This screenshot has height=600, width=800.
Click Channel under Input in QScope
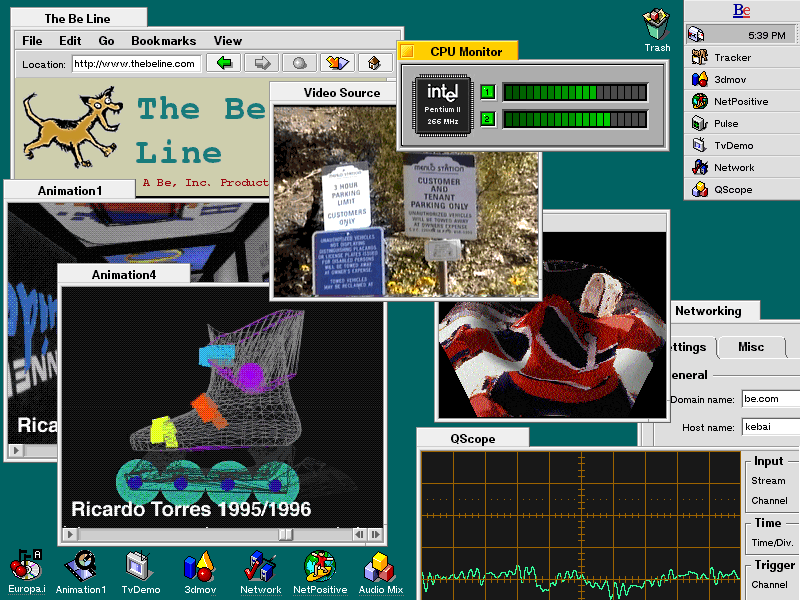[x=769, y=501]
